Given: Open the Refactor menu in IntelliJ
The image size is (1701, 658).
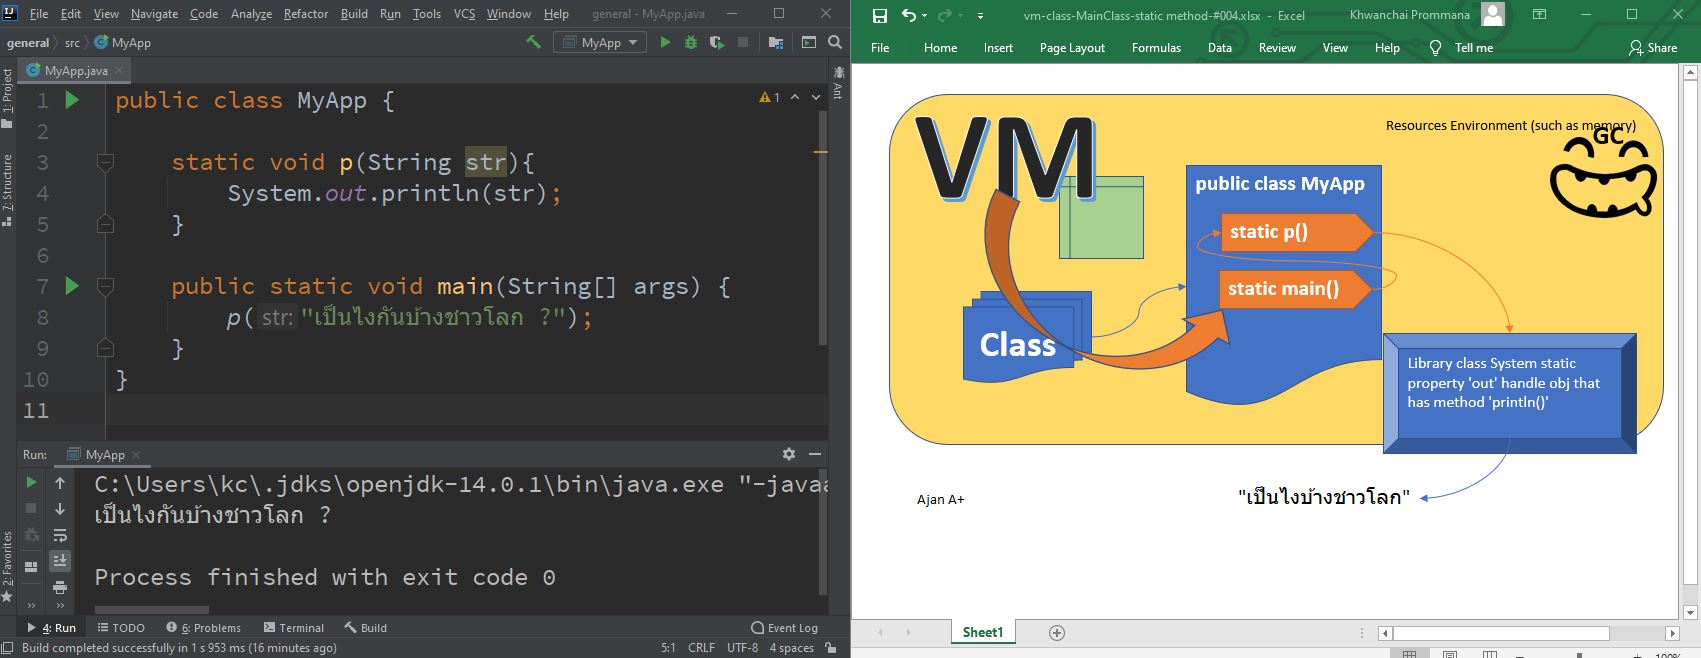Looking at the screenshot, I should (306, 14).
